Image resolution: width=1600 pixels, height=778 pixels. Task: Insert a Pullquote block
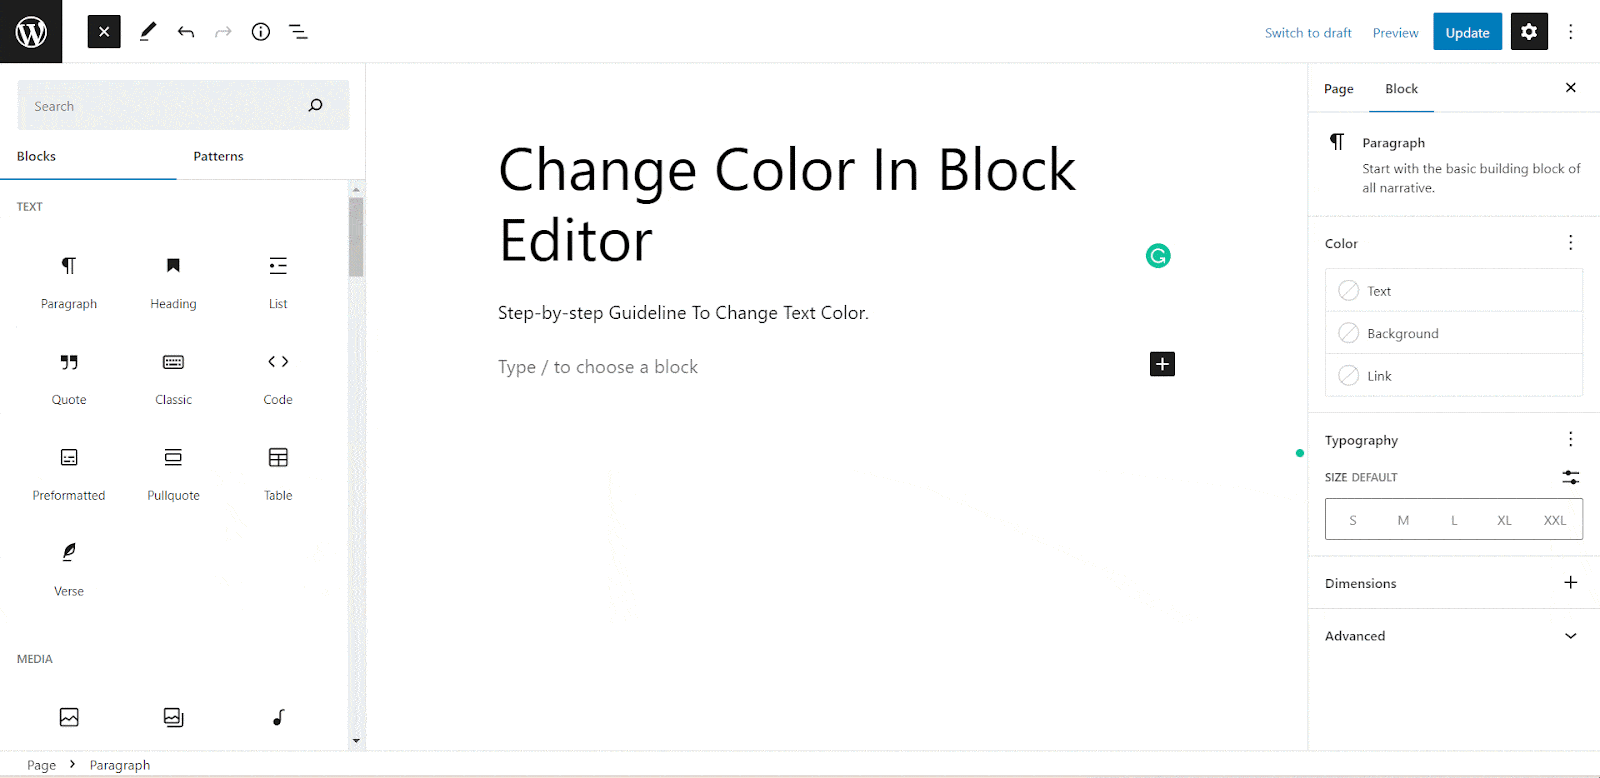click(172, 473)
